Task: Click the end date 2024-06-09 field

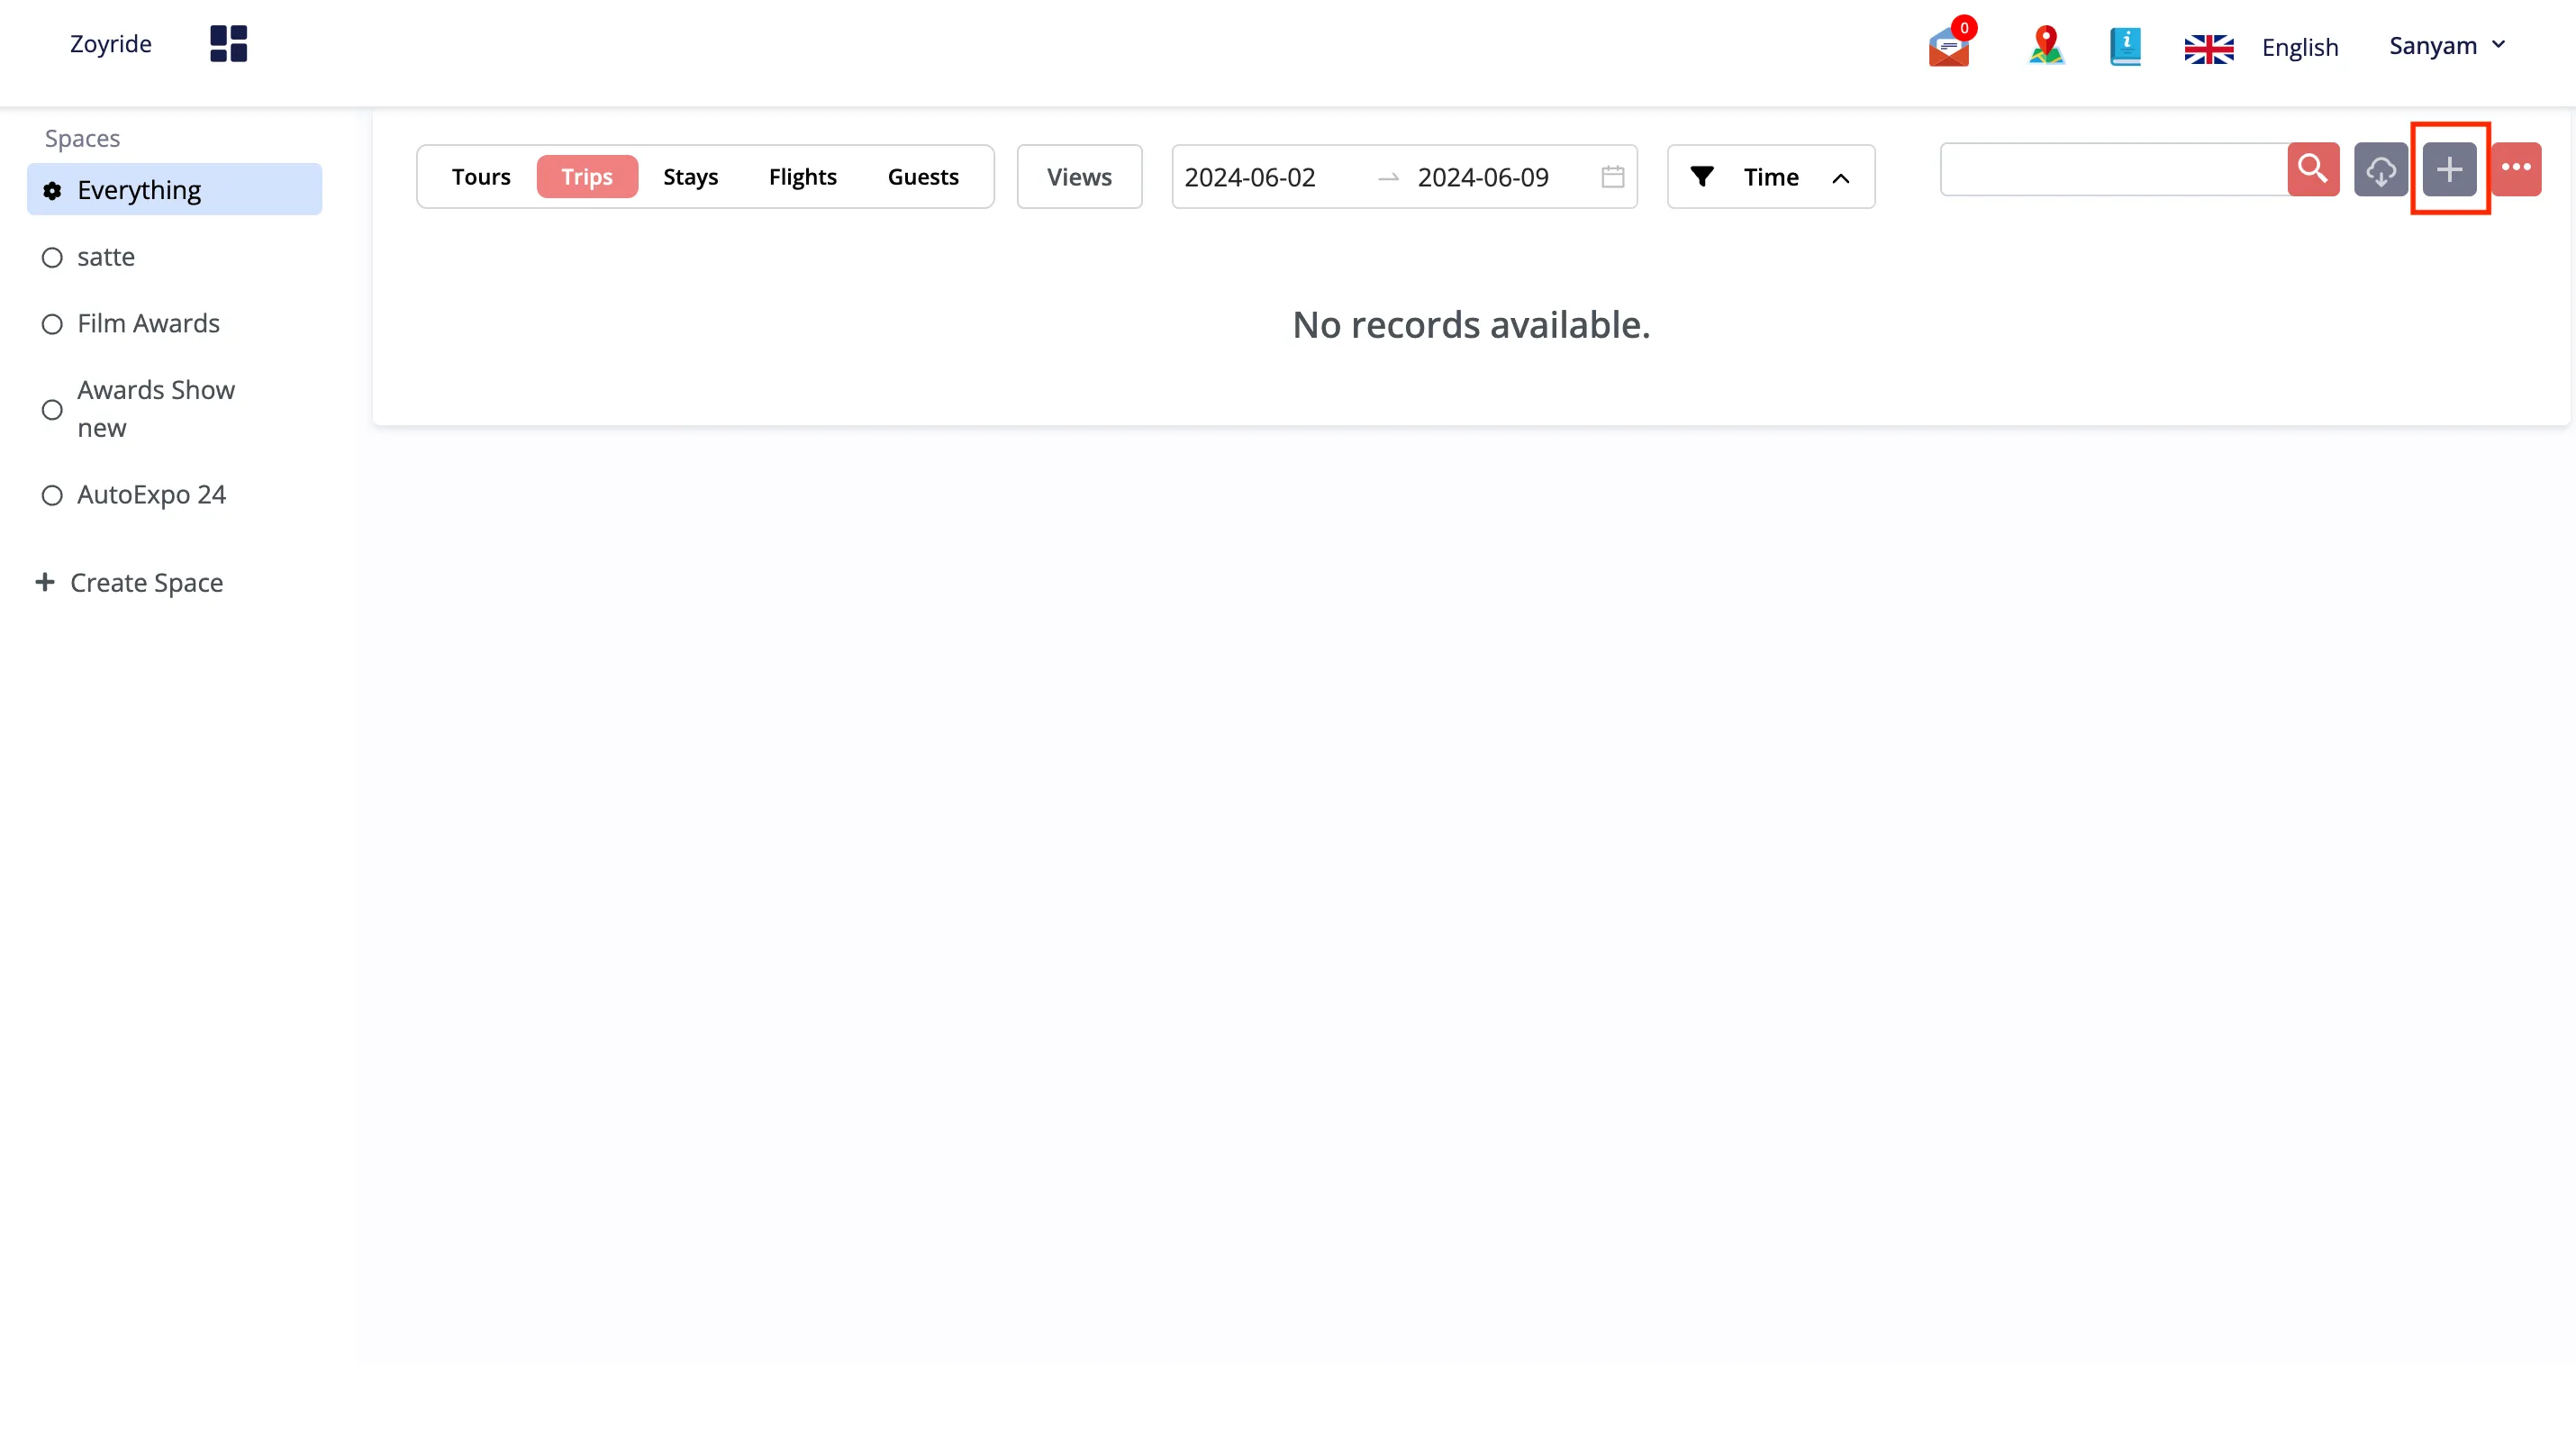Action: (1483, 177)
